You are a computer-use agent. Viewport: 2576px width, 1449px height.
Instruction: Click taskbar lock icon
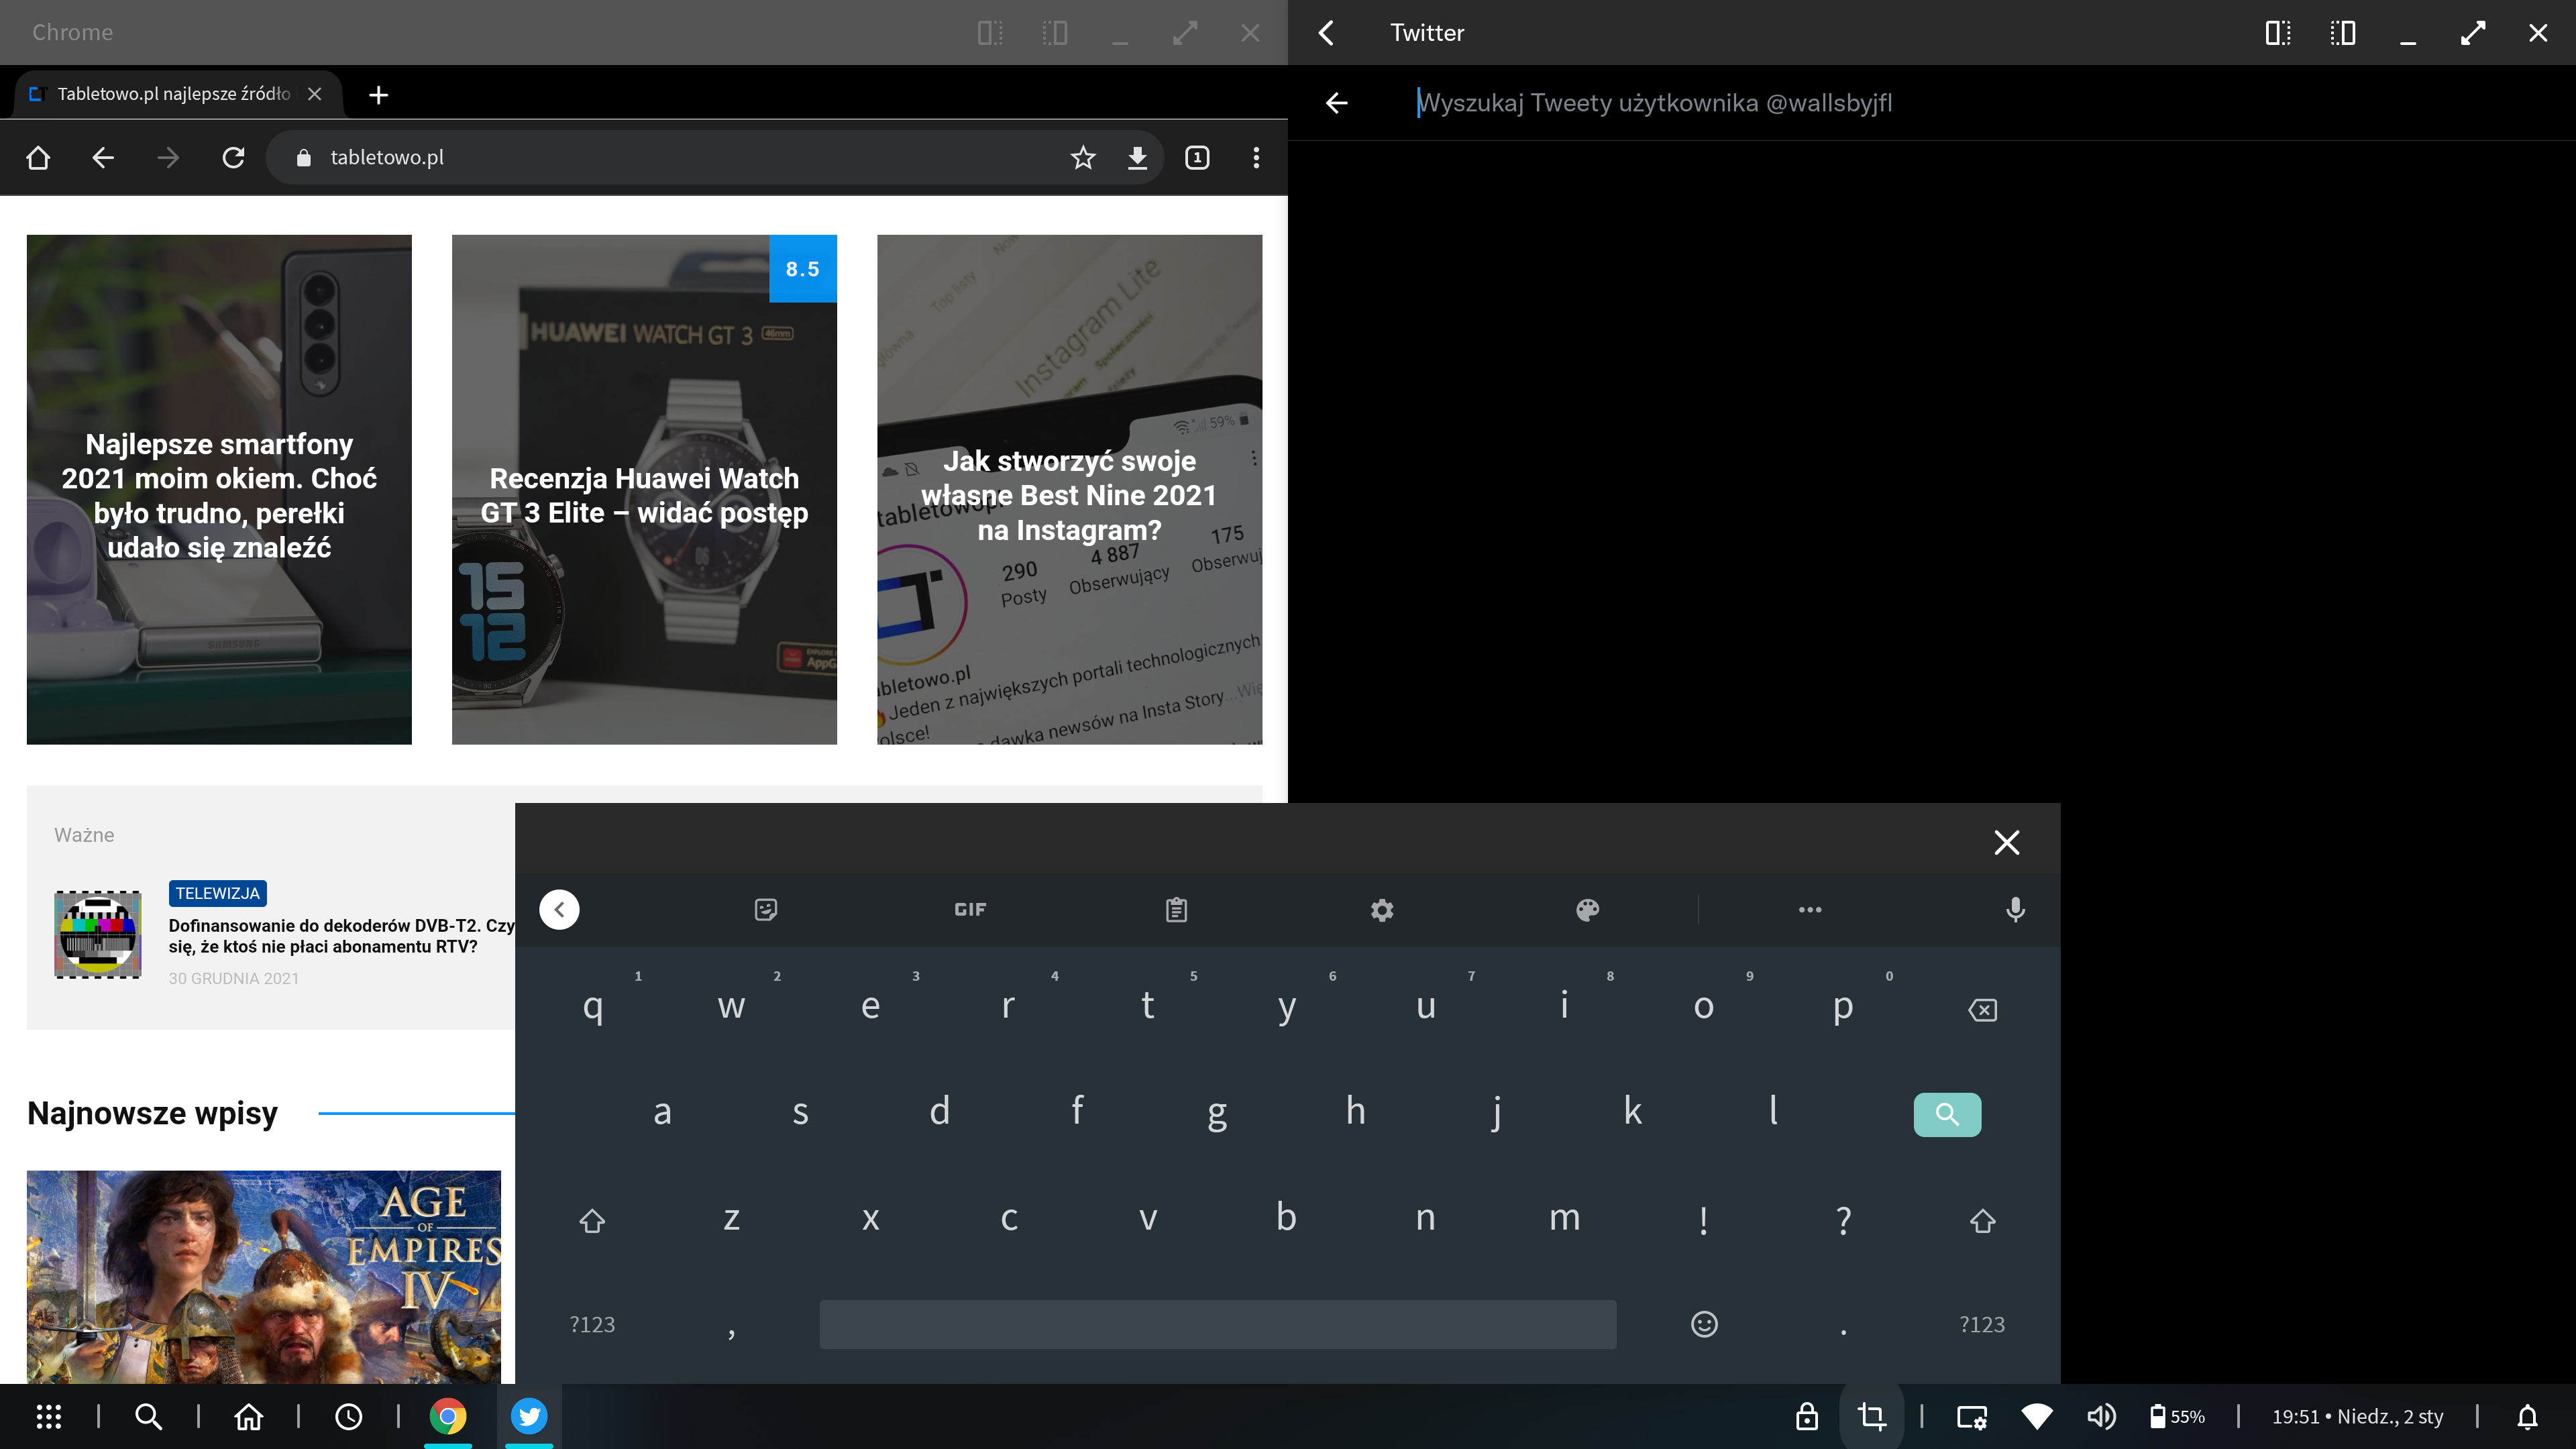click(1806, 1416)
